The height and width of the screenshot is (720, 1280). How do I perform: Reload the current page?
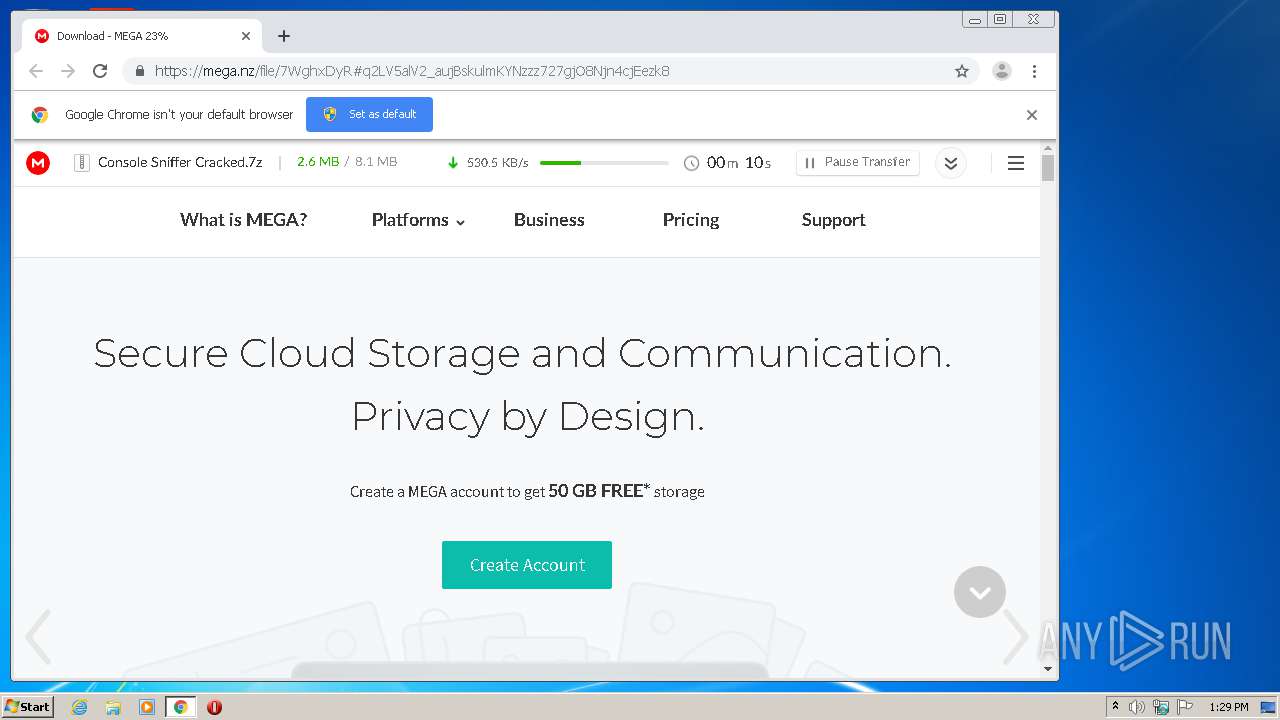pos(100,71)
